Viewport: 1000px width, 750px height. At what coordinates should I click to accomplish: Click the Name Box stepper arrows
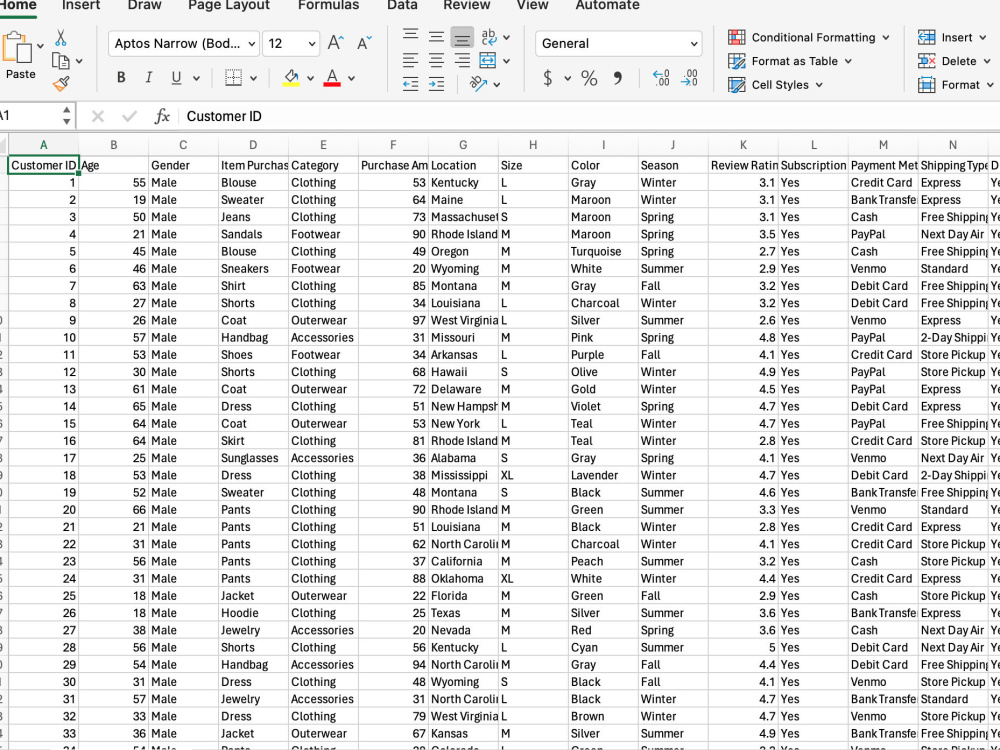click(66, 116)
